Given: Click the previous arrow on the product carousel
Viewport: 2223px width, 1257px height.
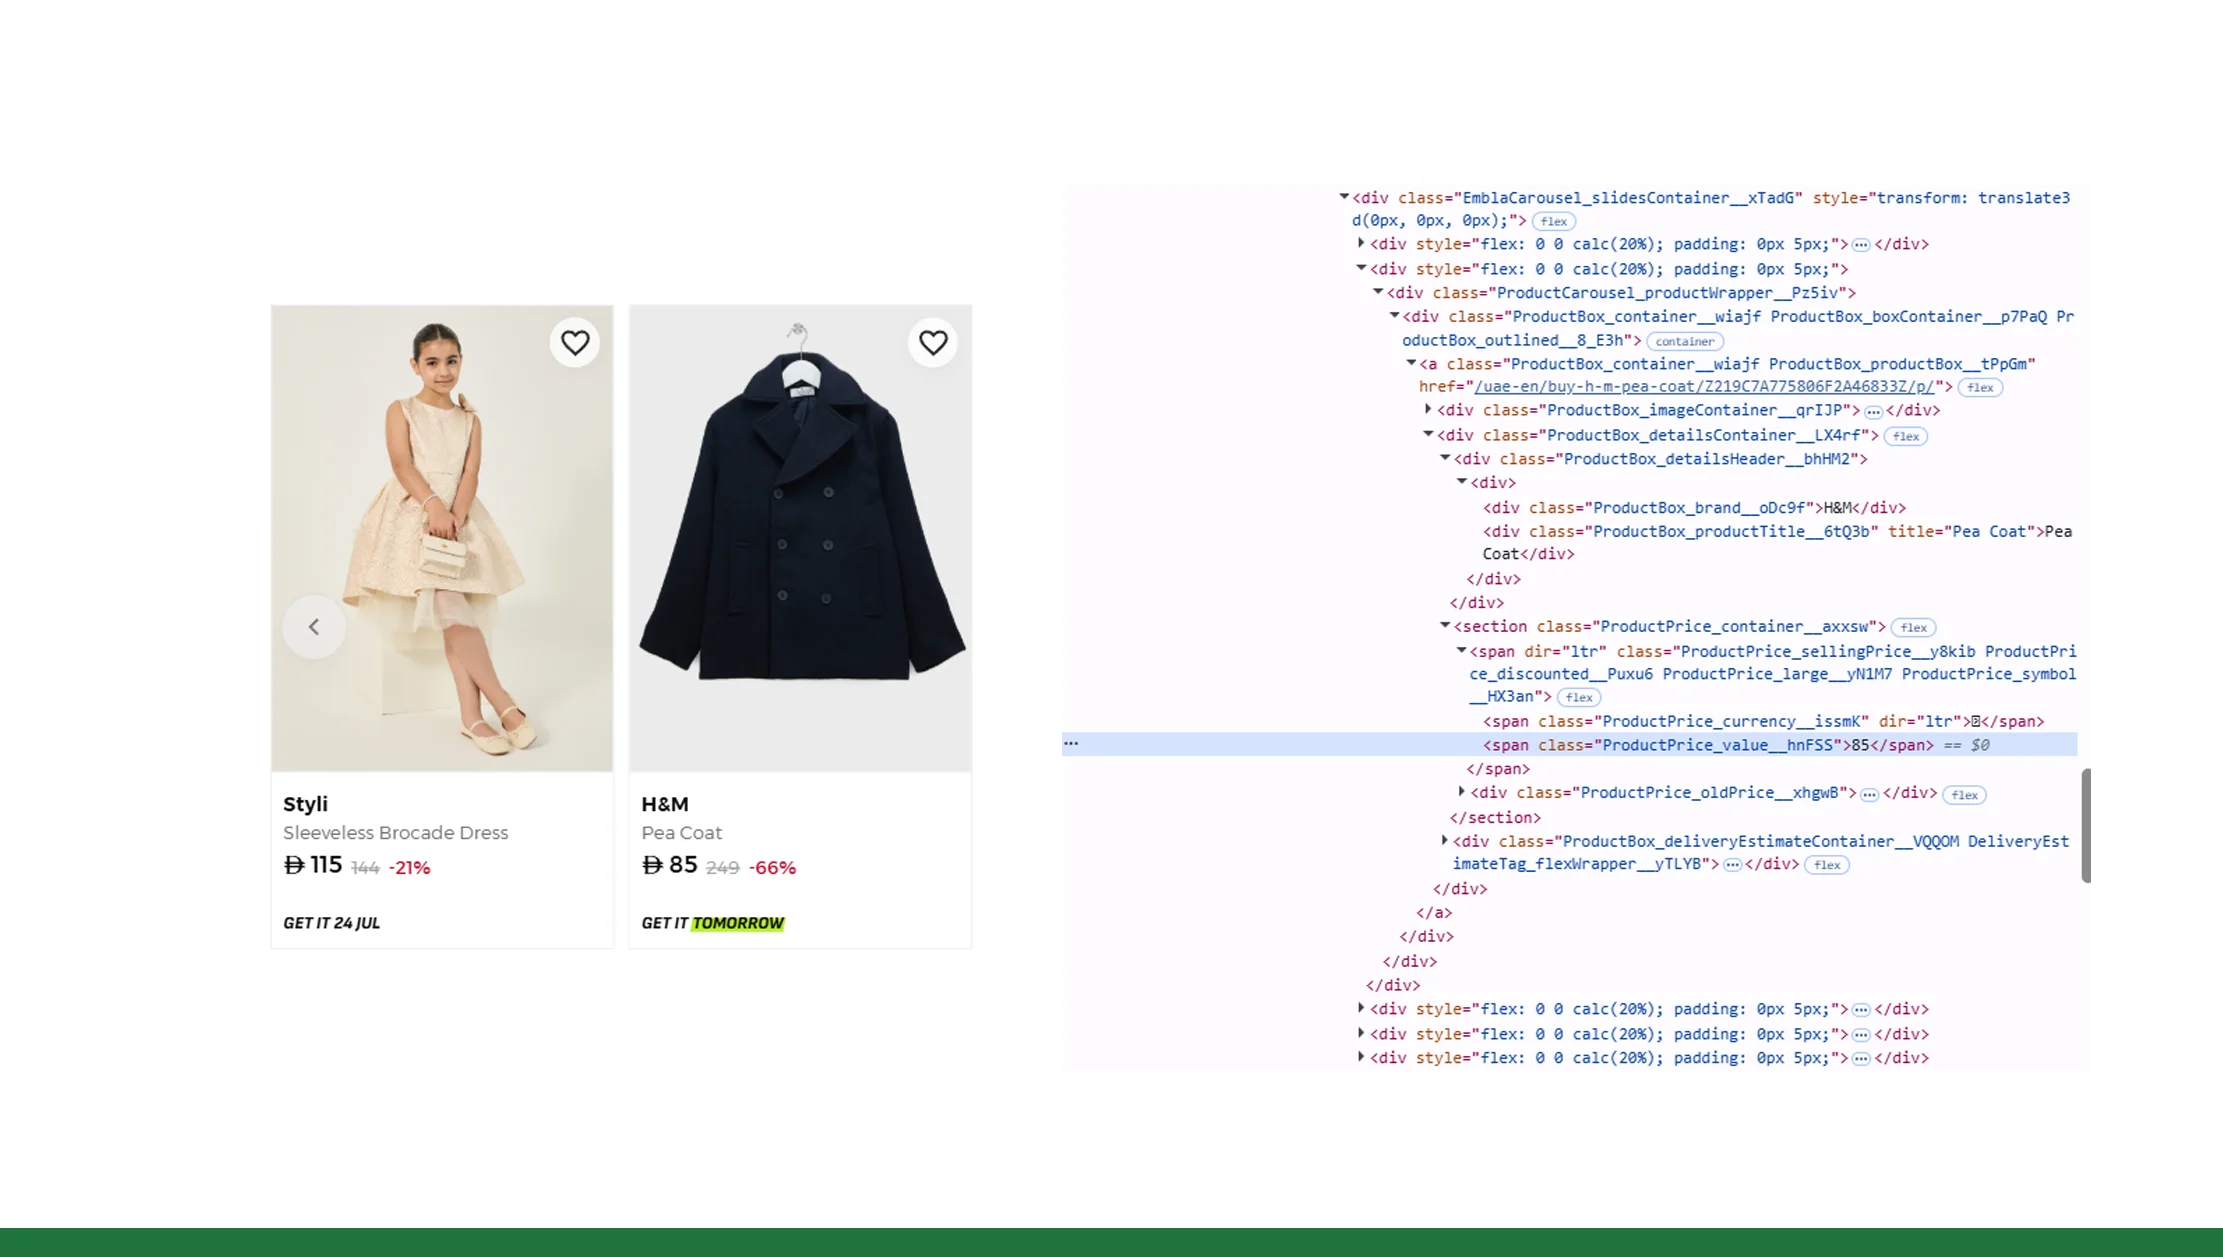Looking at the screenshot, I should [x=313, y=627].
